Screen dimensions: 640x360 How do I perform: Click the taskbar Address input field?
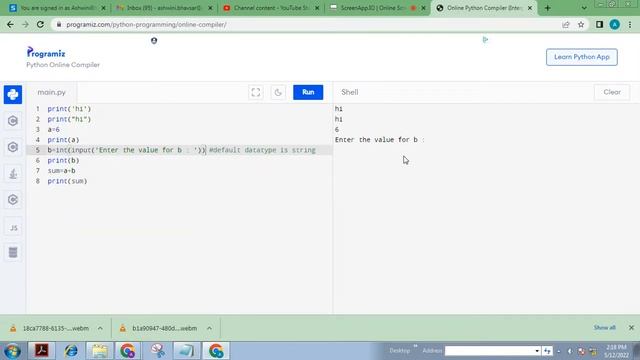tap(489, 351)
